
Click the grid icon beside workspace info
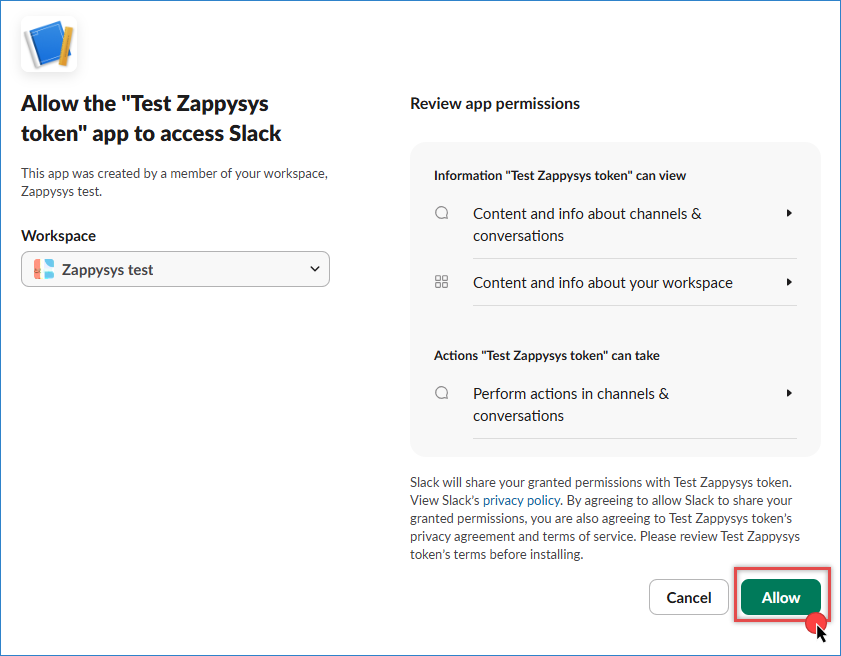coord(442,282)
